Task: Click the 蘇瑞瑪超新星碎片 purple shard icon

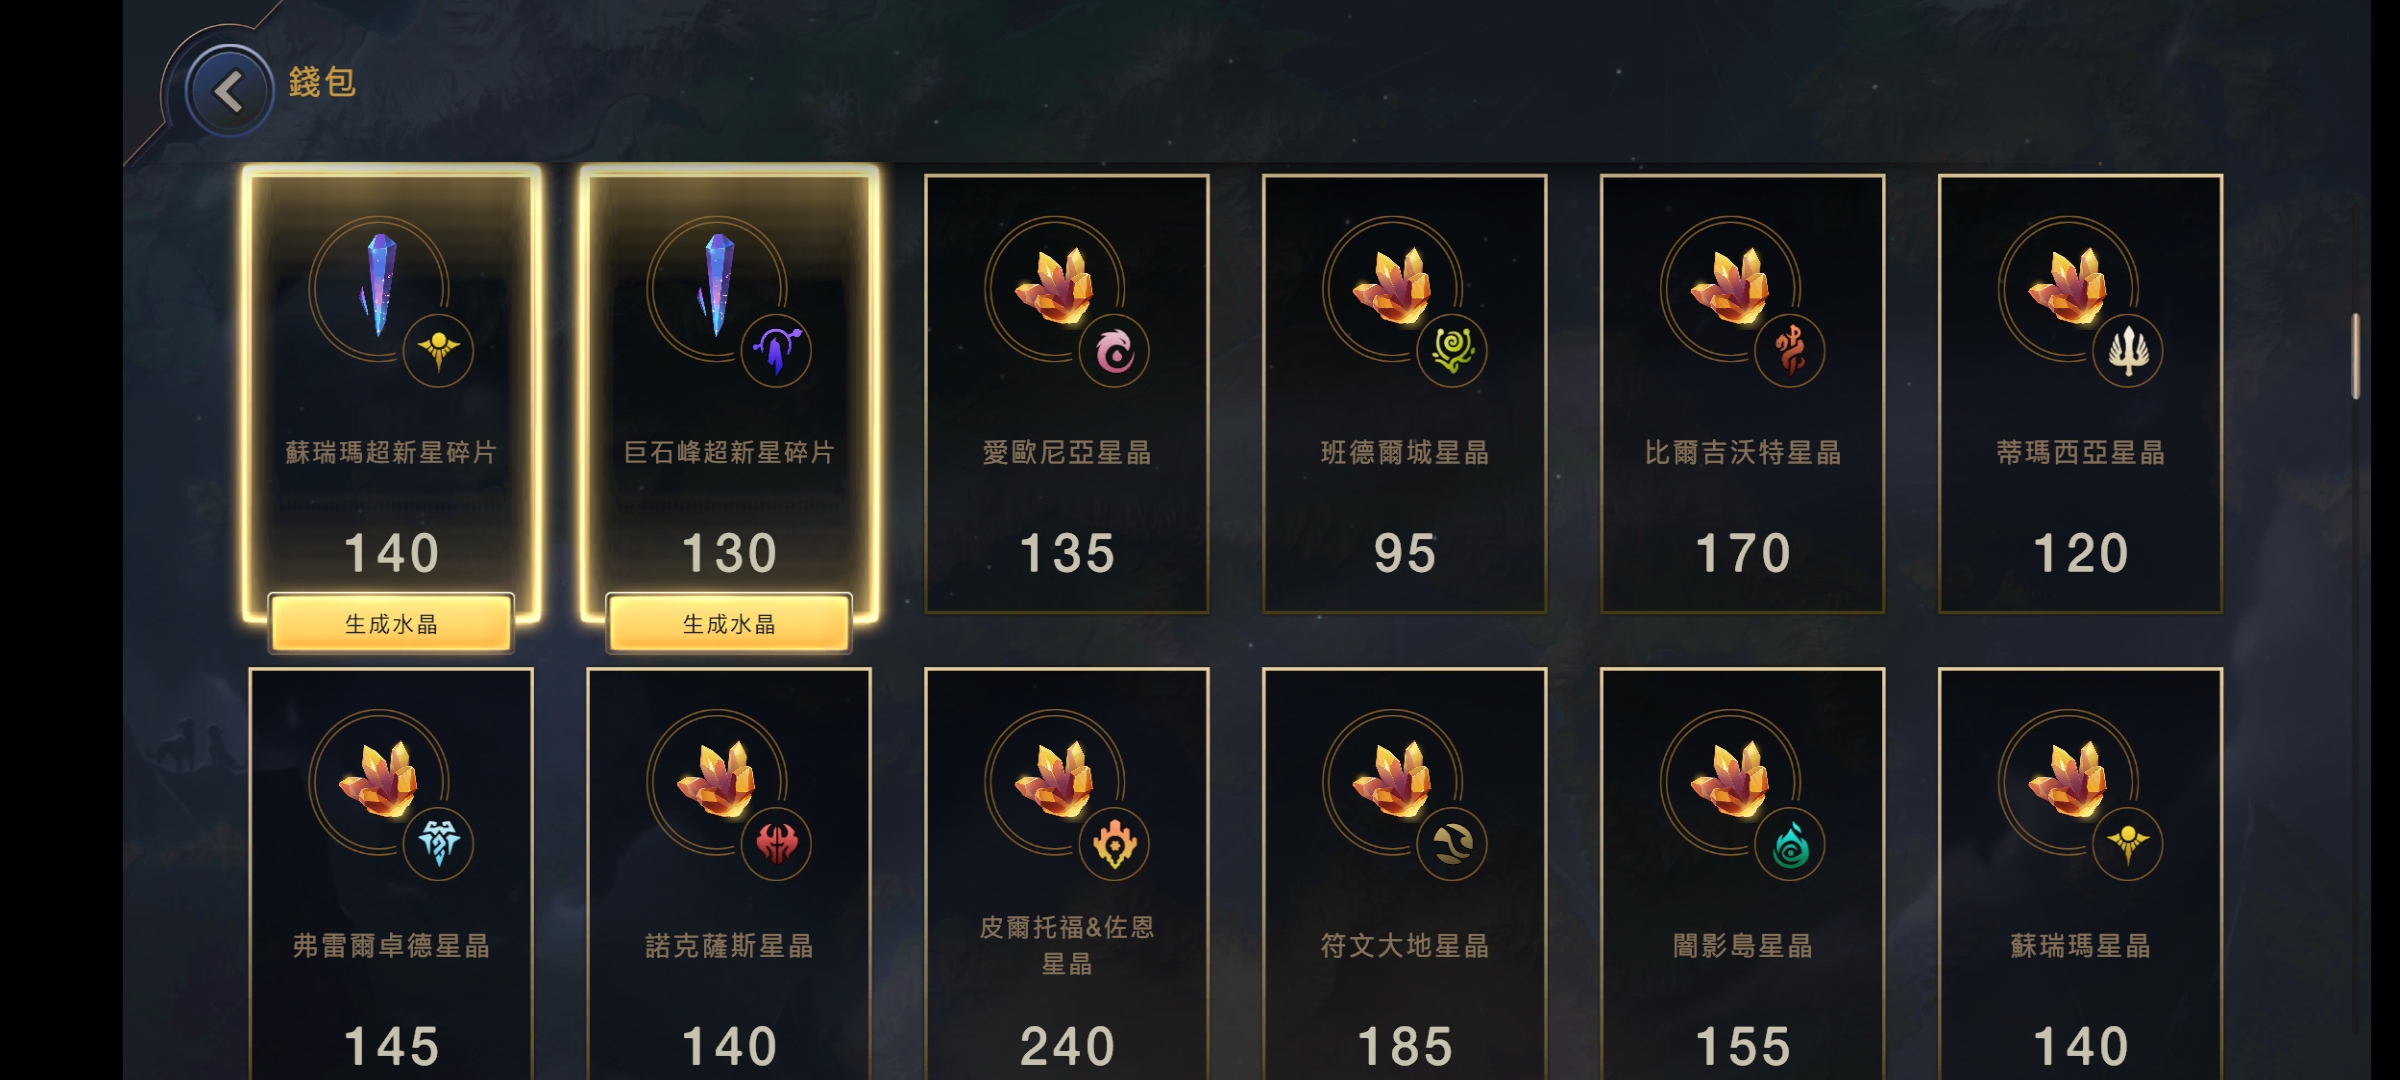Action: click(x=378, y=285)
